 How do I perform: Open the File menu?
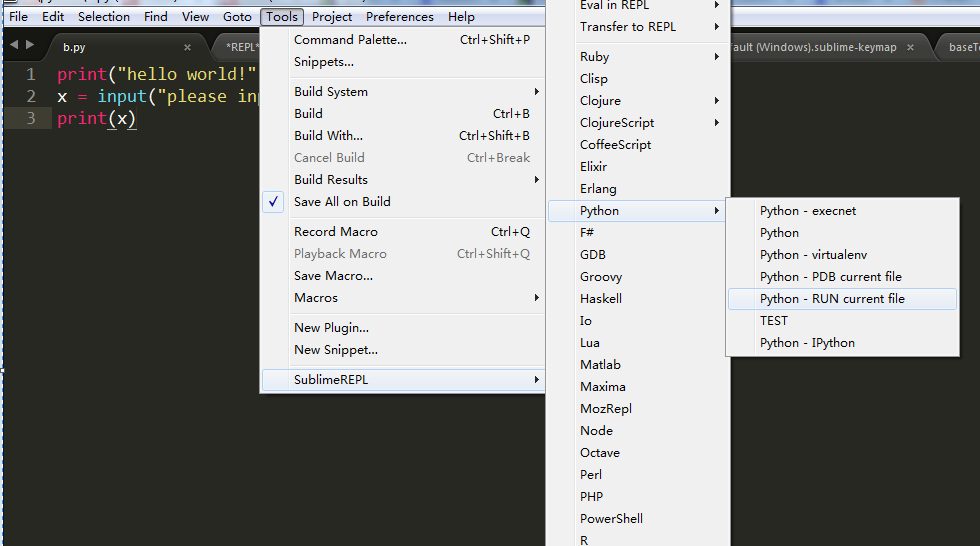[x=18, y=17]
